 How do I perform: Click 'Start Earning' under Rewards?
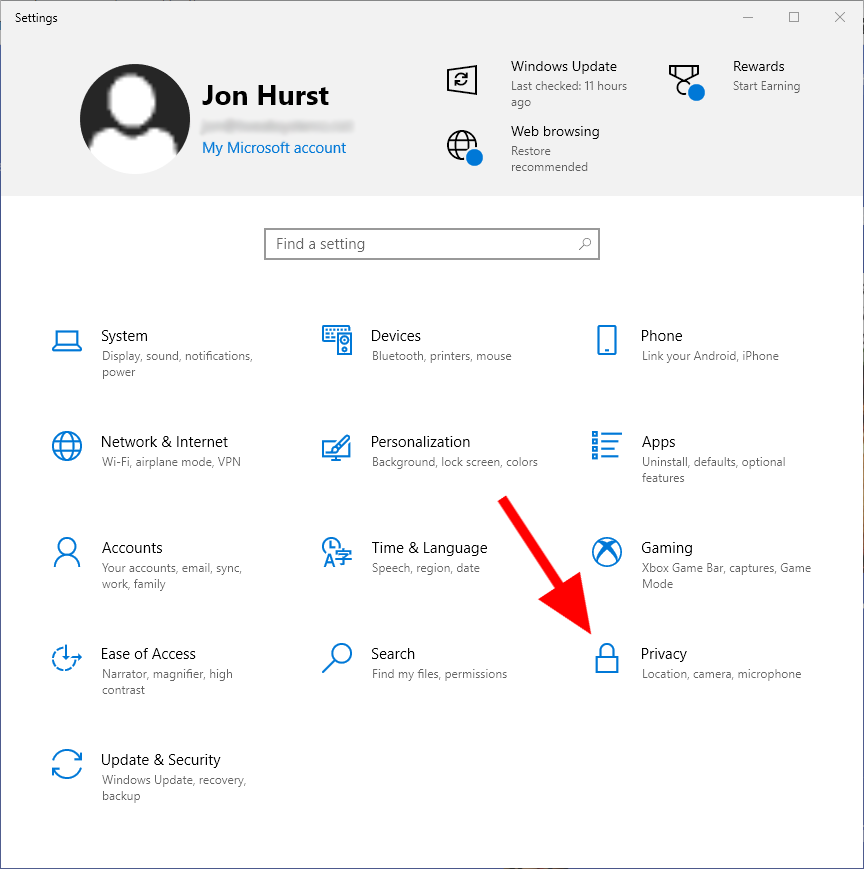click(766, 86)
